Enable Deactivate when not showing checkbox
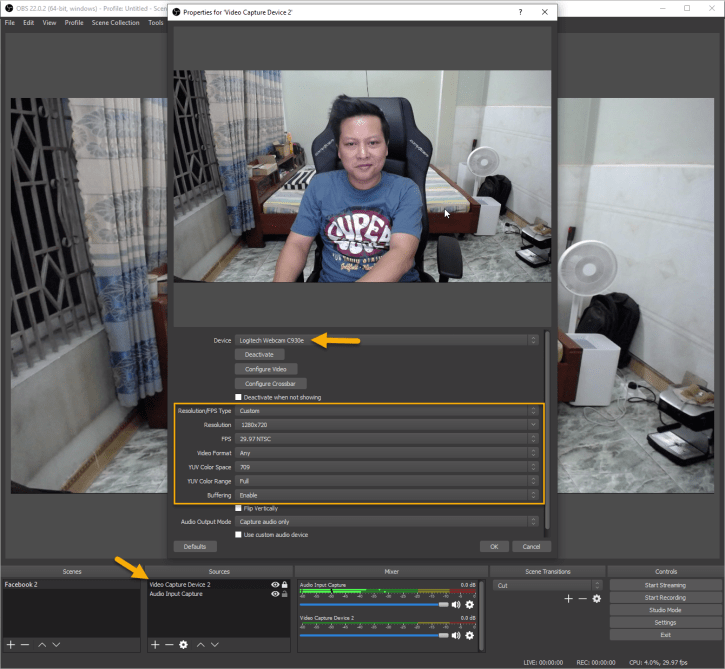The height and width of the screenshot is (669, 725). tap(239, 397)
